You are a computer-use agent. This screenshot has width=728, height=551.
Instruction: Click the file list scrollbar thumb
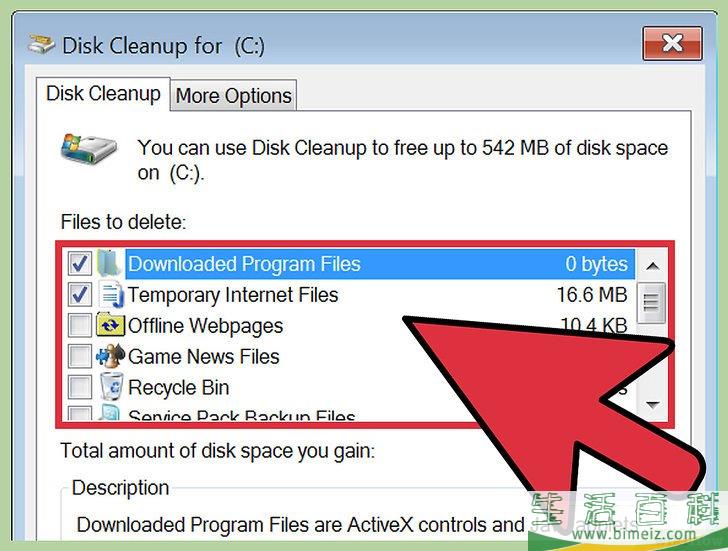(652, 303)
